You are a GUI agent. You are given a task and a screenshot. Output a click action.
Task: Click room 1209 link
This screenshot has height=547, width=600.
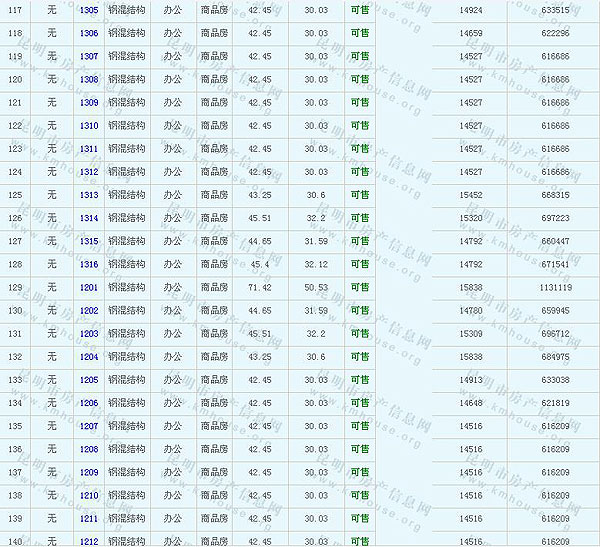(x=89, y=472)
